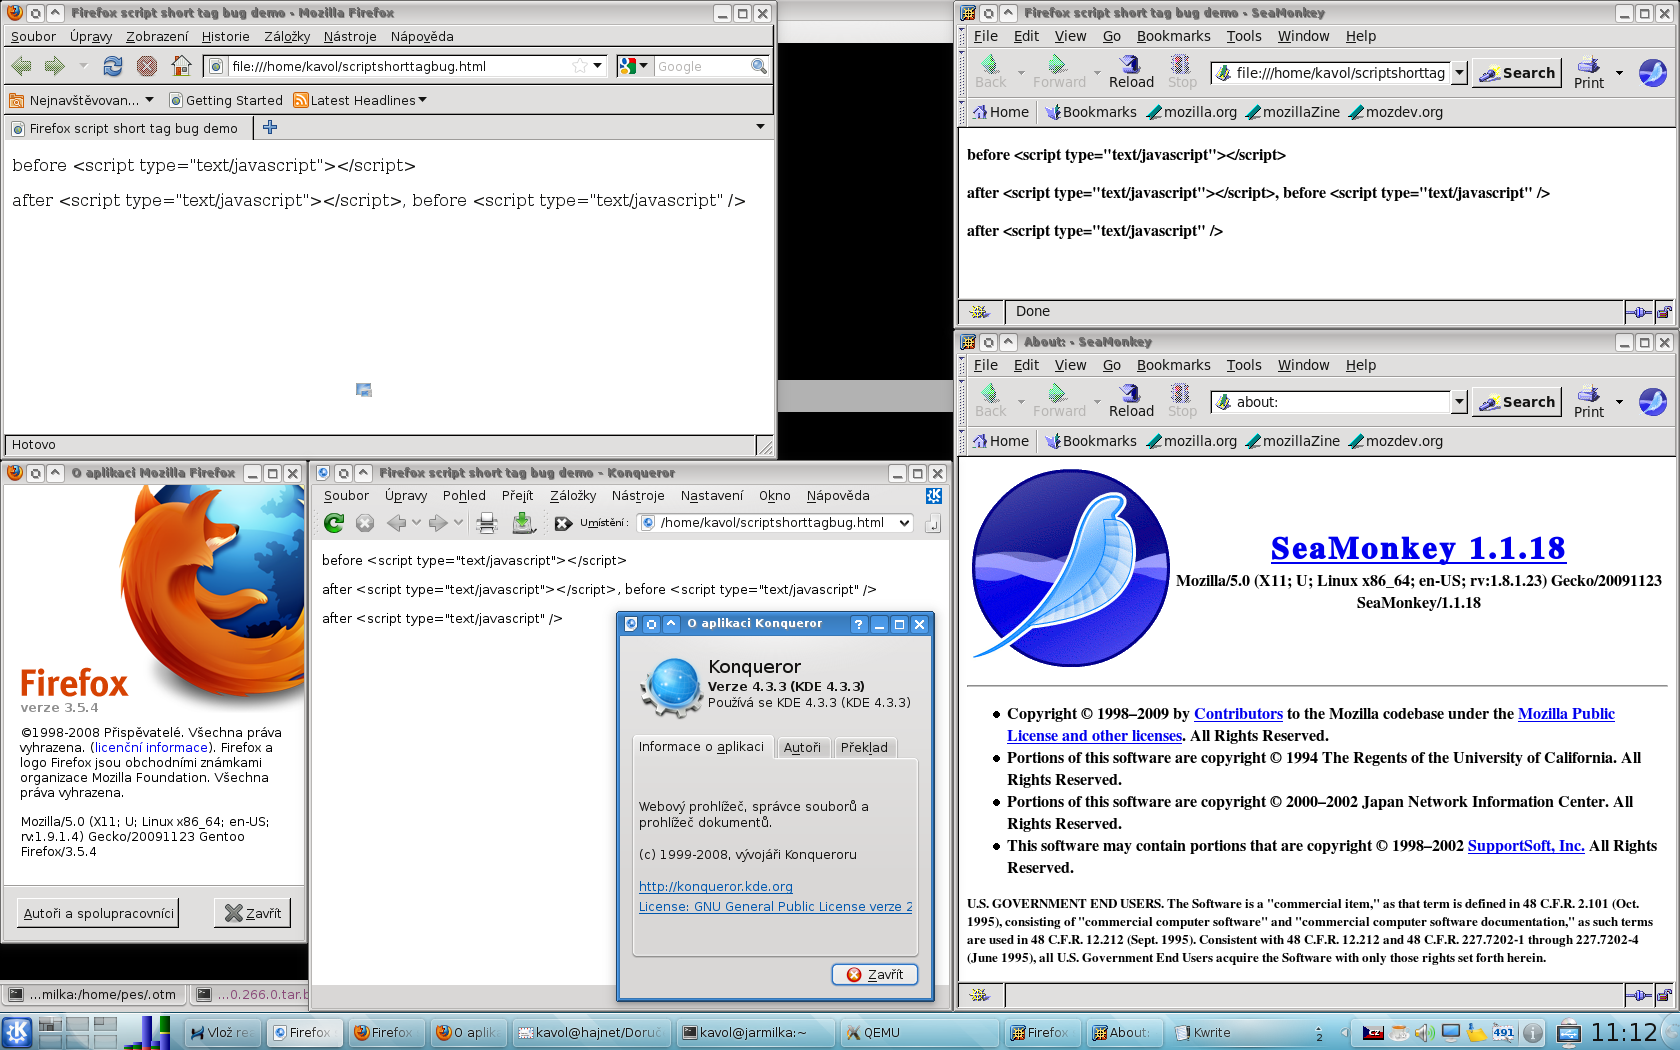Open the Tools menu in the About SeaMonkey window
This screenshot has height=1050, width=1680.
click(1244, 365)
